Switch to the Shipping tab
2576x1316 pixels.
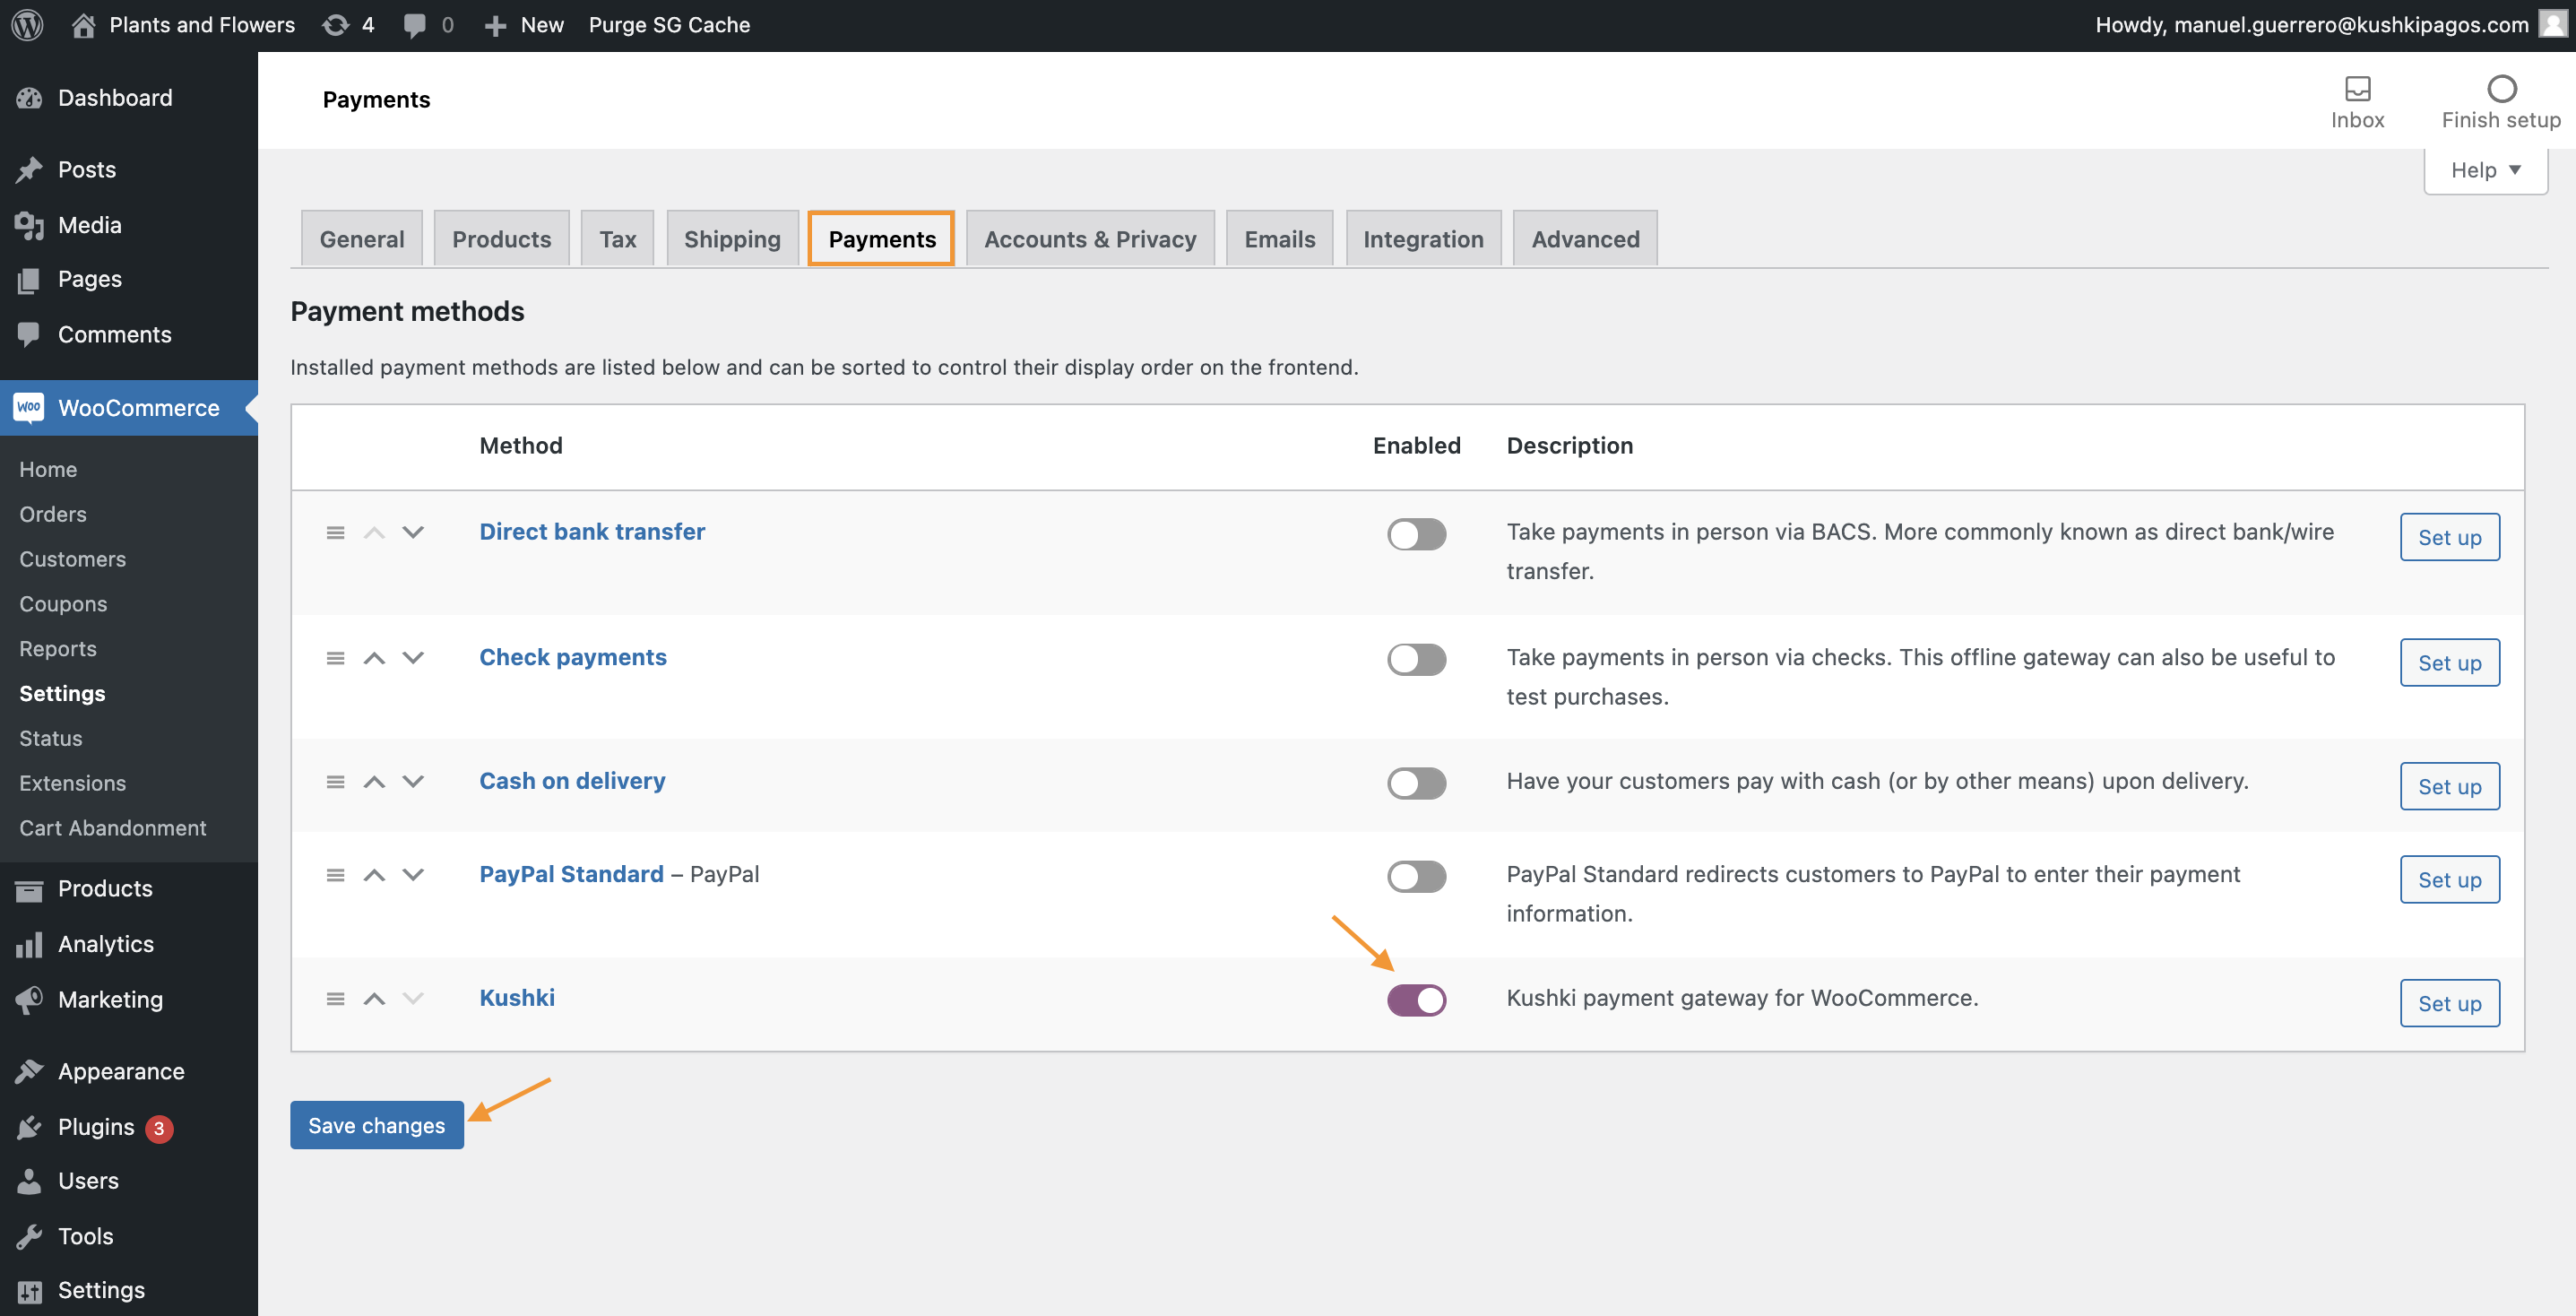732,239
